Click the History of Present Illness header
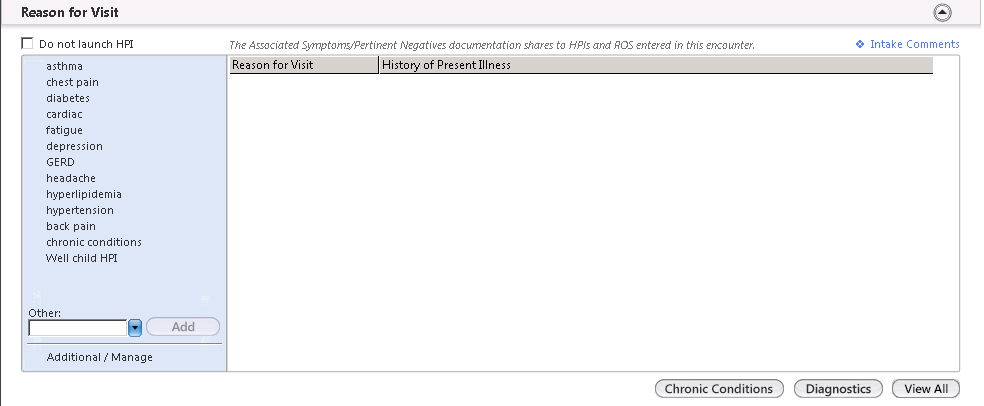Screen dimensions: 984x406 pyautogui.click(x=656, y=65)
